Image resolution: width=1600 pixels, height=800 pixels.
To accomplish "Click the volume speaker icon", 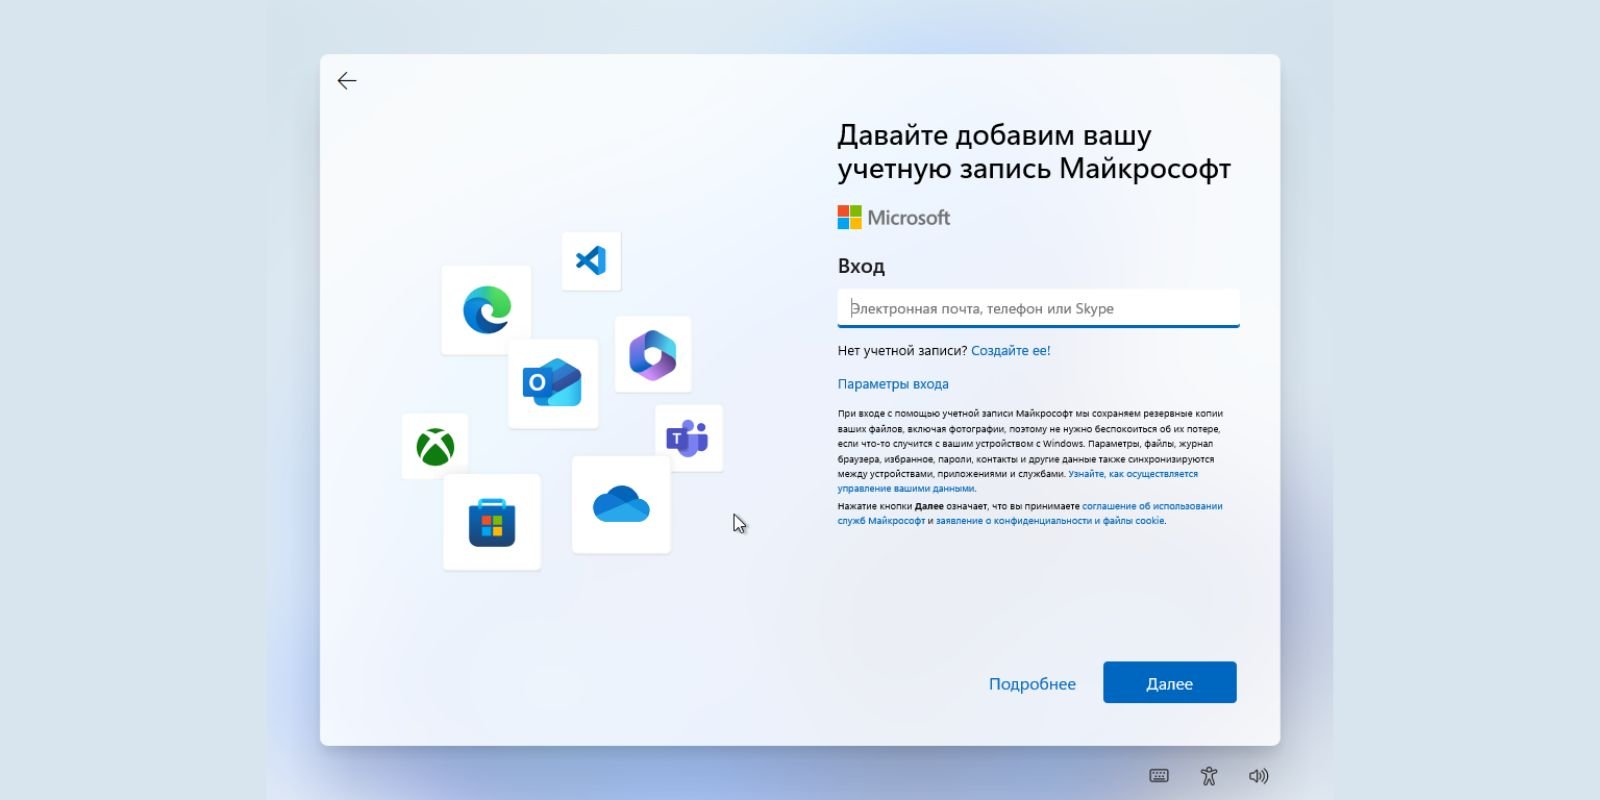I will pos(1259,776).
